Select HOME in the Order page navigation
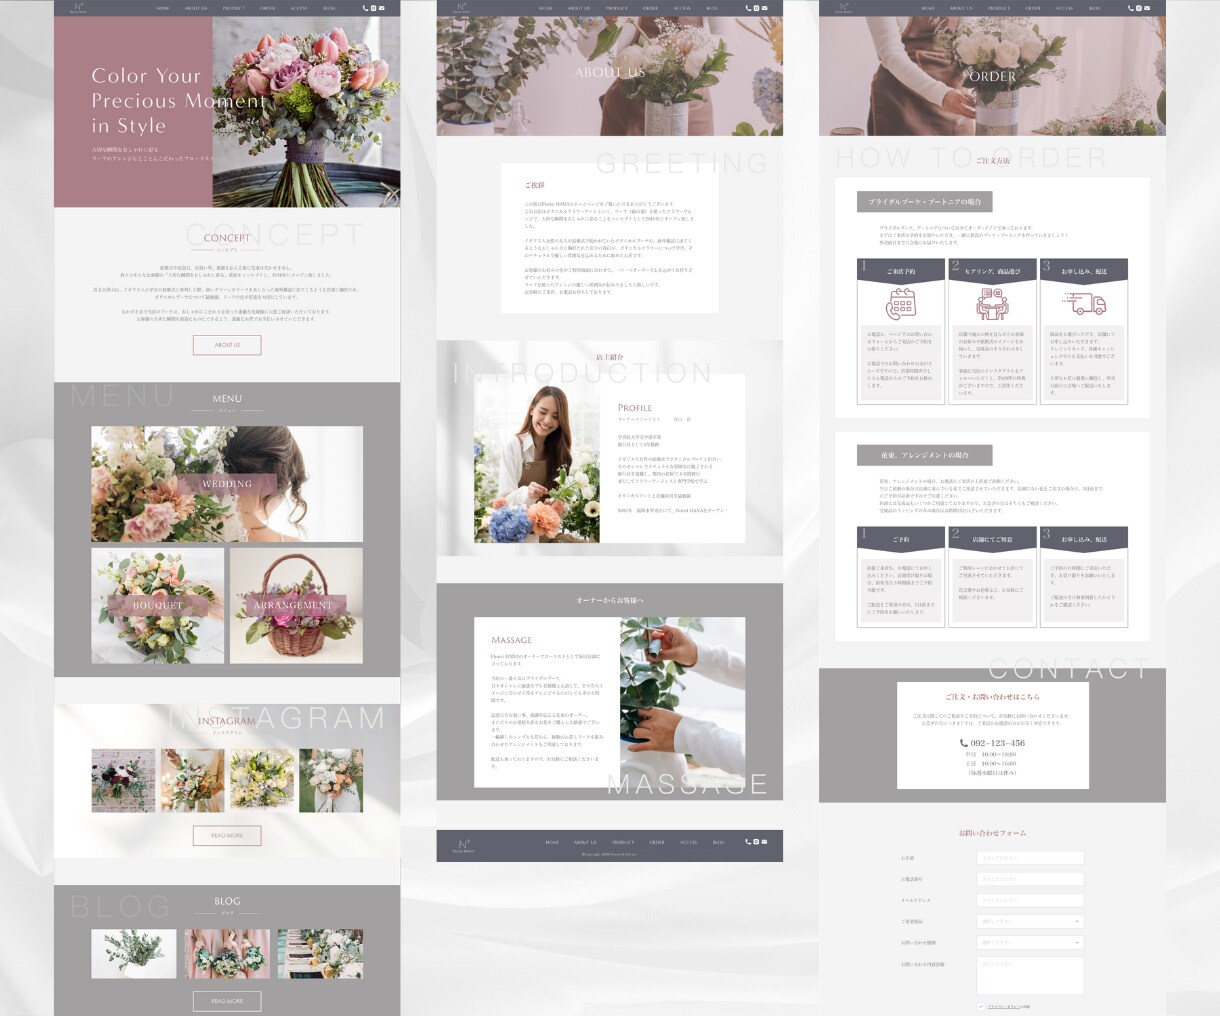This screenshot has height=1016, width=1220. pyautogui.click(x=928, y=8)
